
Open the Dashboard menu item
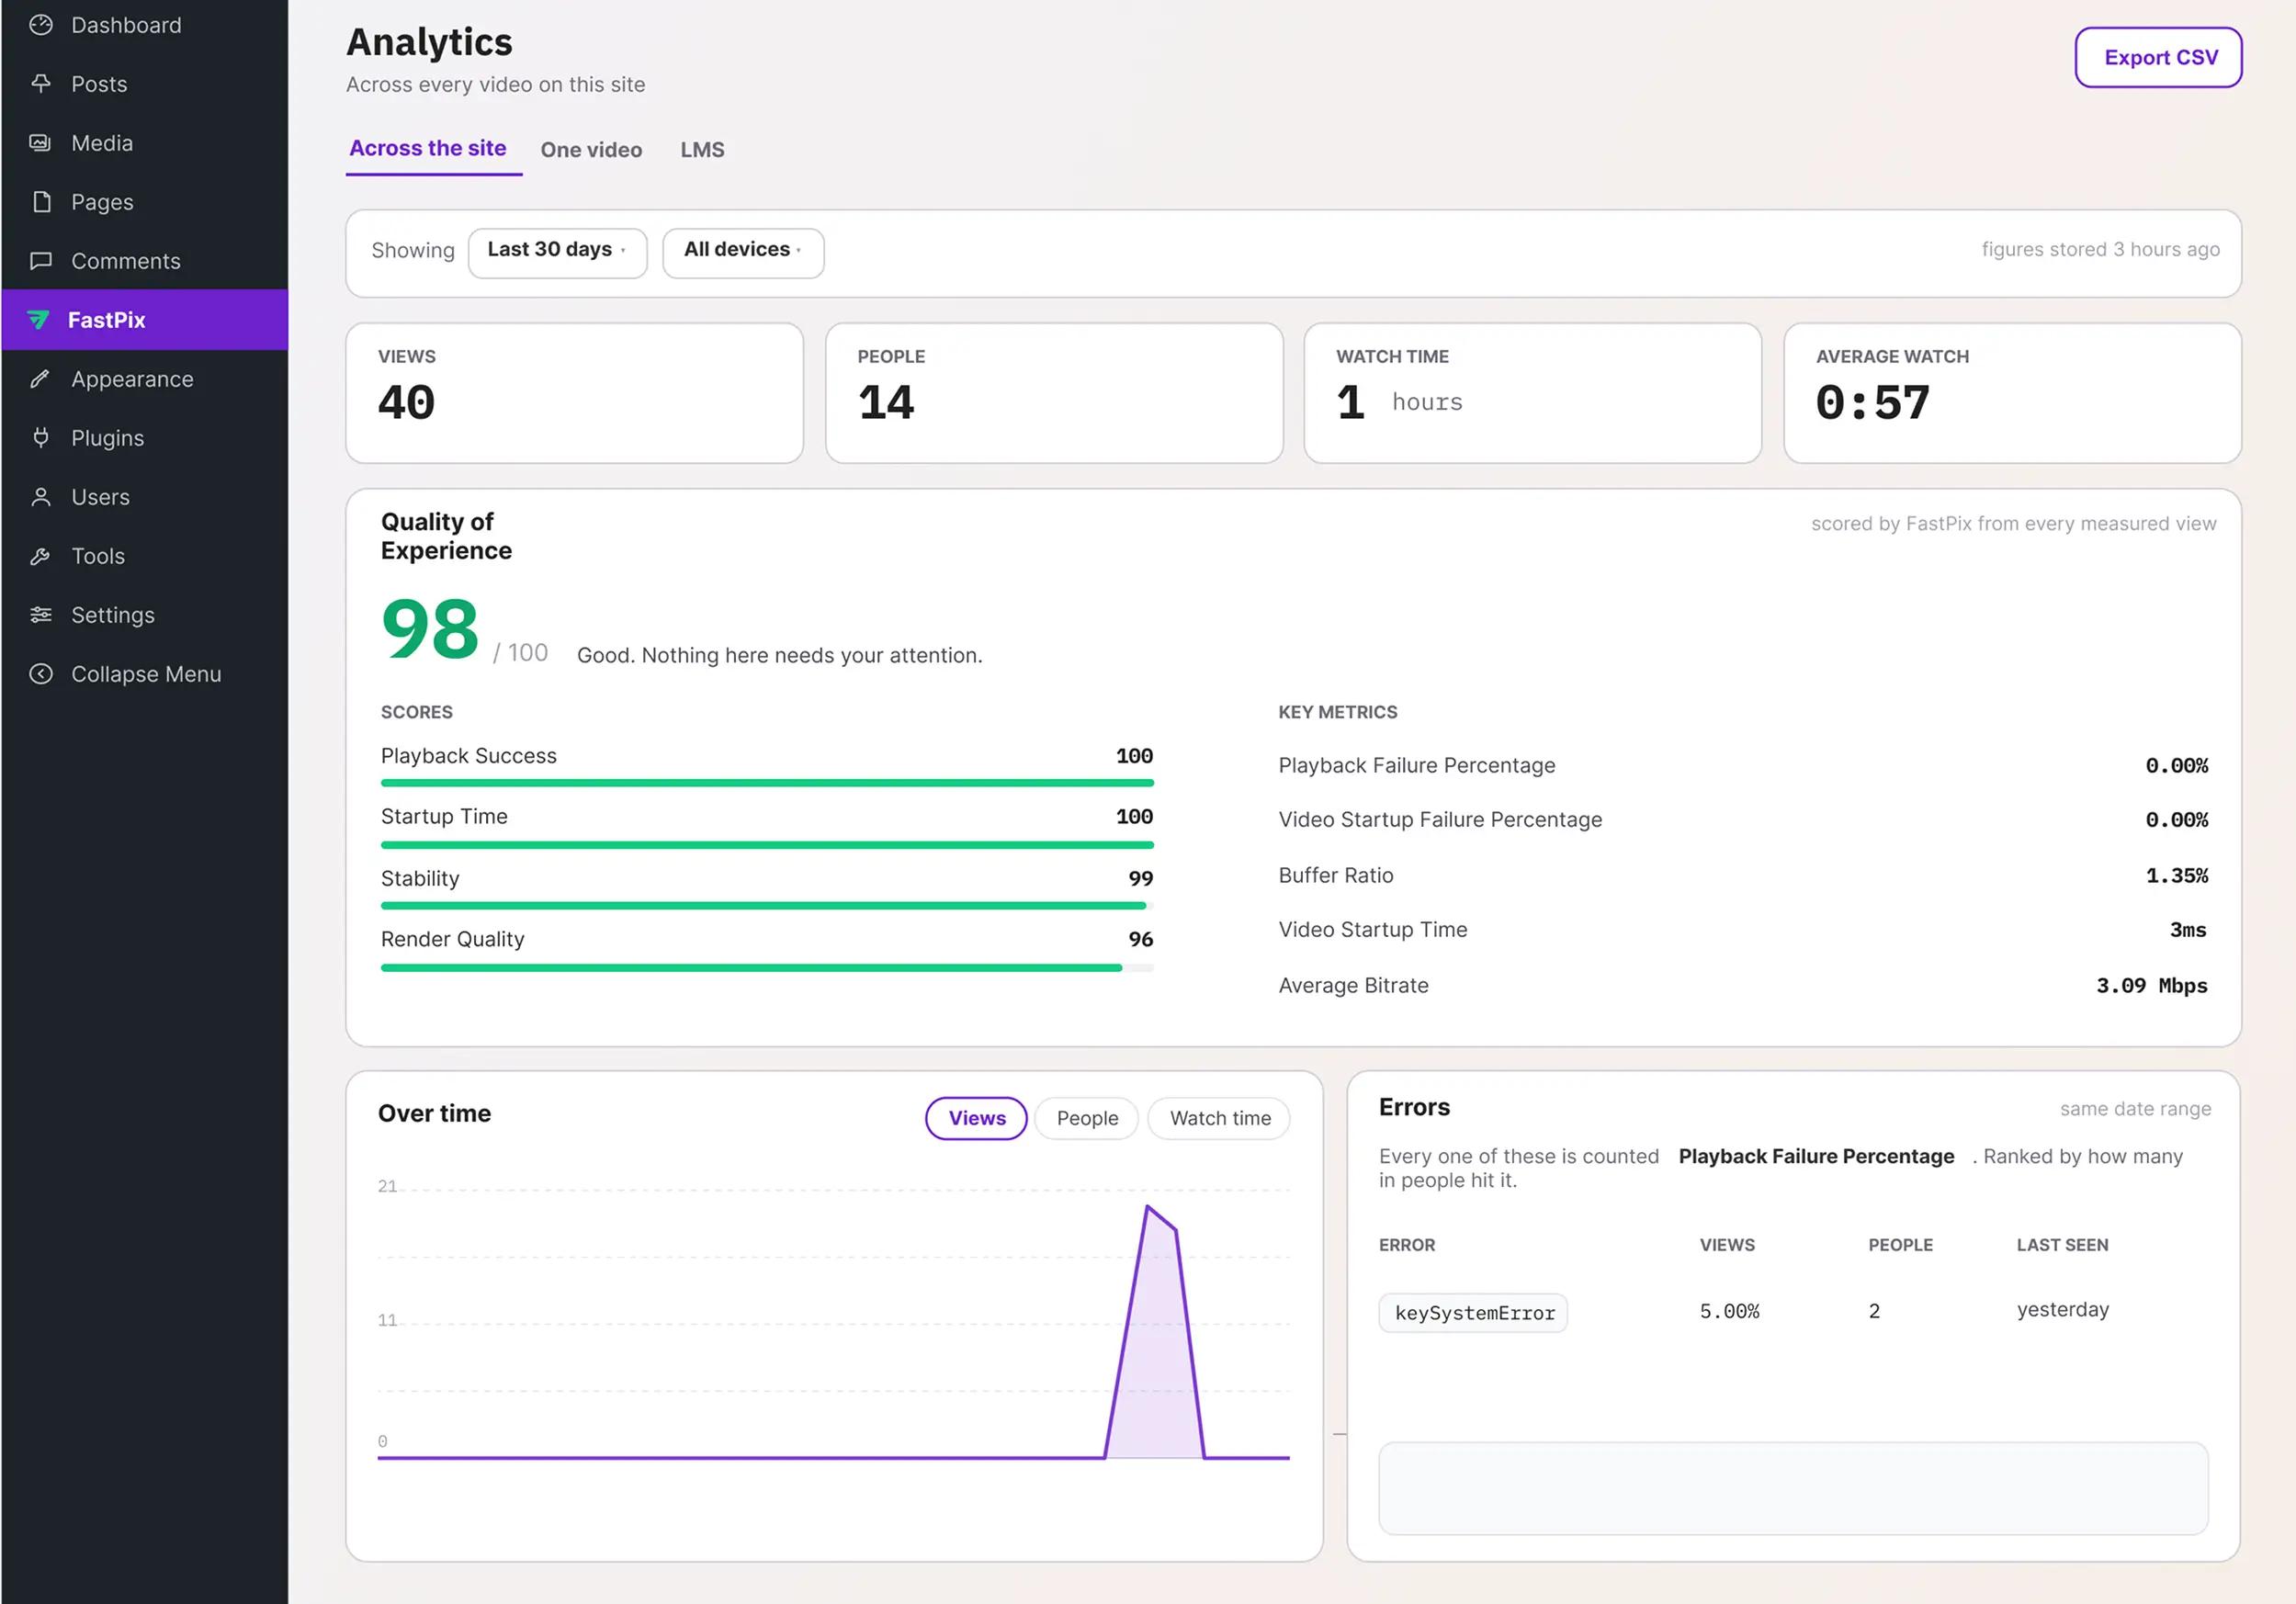(x=145, y=25)
